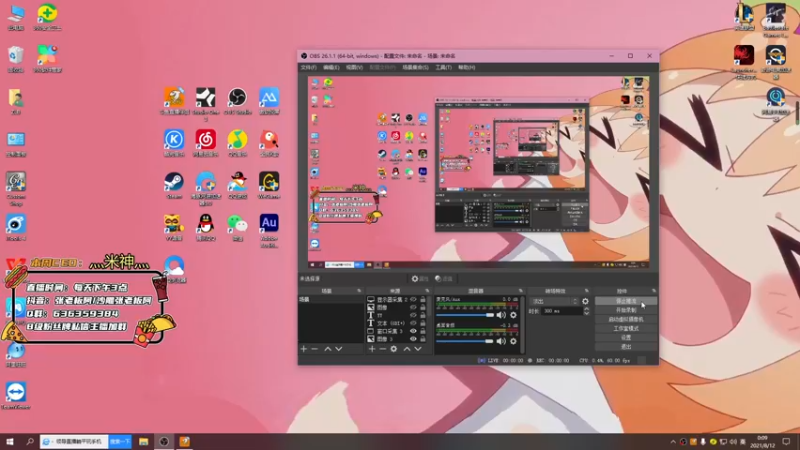Open the 工具(T) menu

tap(443, 67)
